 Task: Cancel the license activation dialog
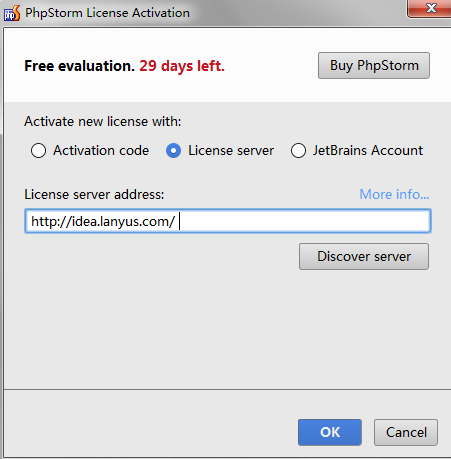[406, 432]
